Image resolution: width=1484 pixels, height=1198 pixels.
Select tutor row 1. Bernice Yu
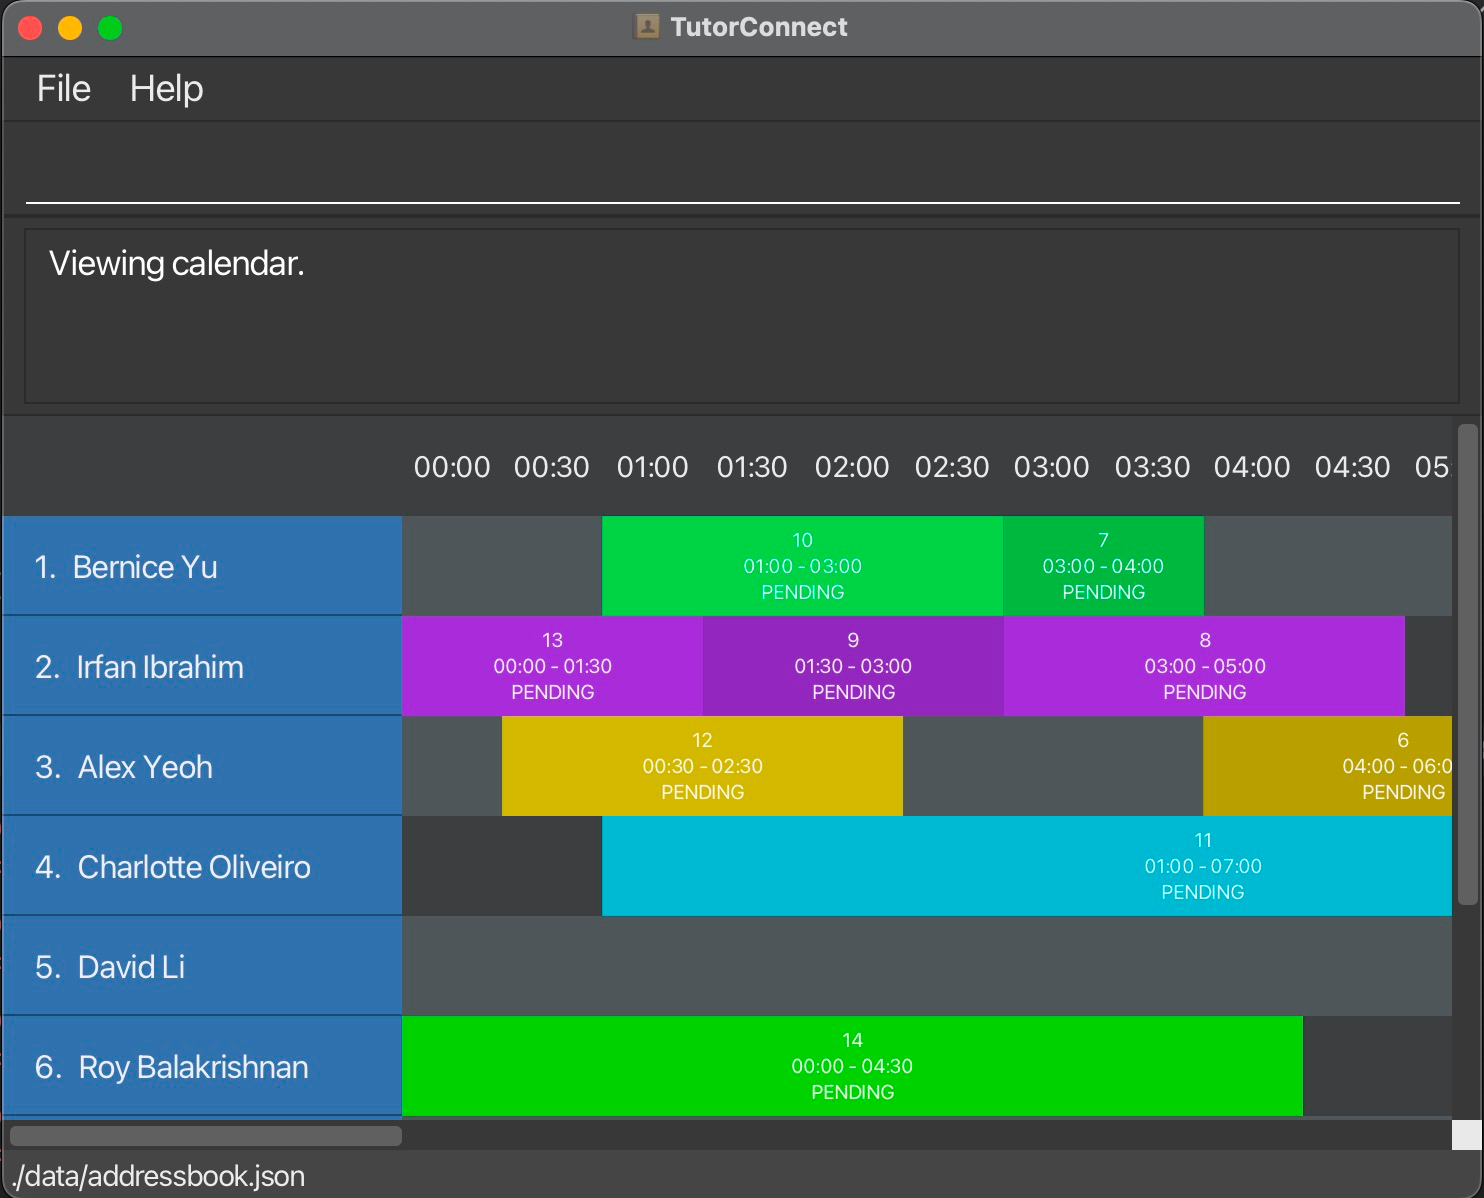point(202,566)
